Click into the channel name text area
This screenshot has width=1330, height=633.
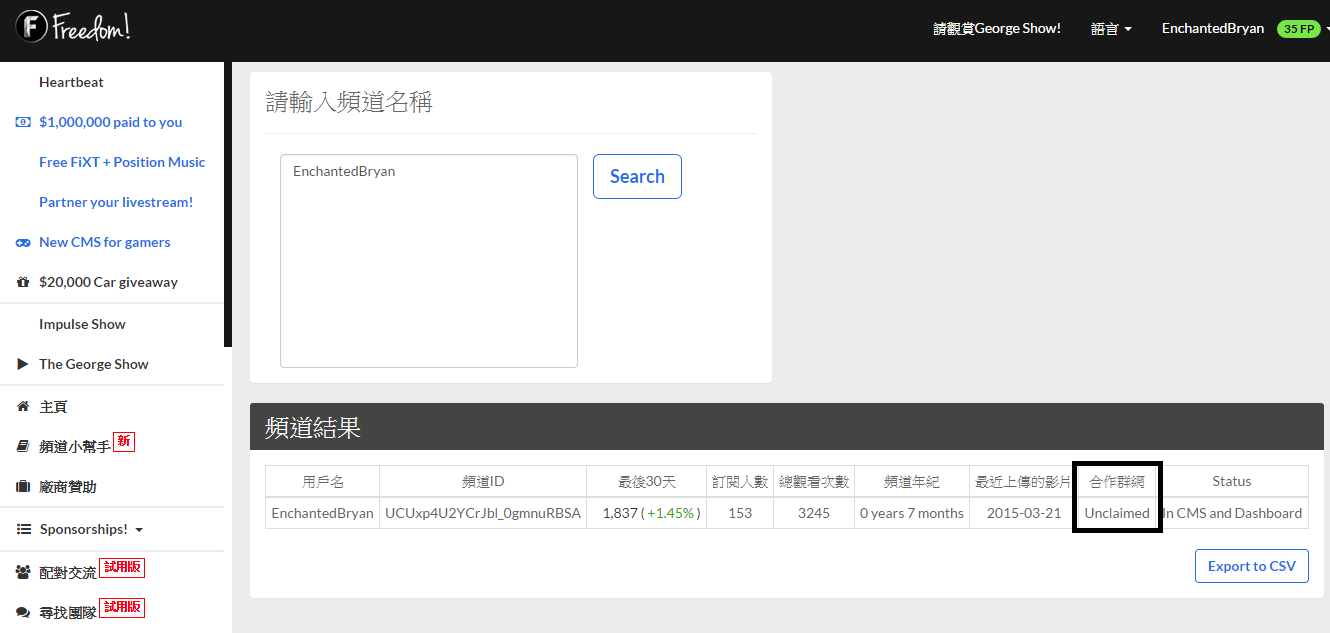[x=428, y=261]
